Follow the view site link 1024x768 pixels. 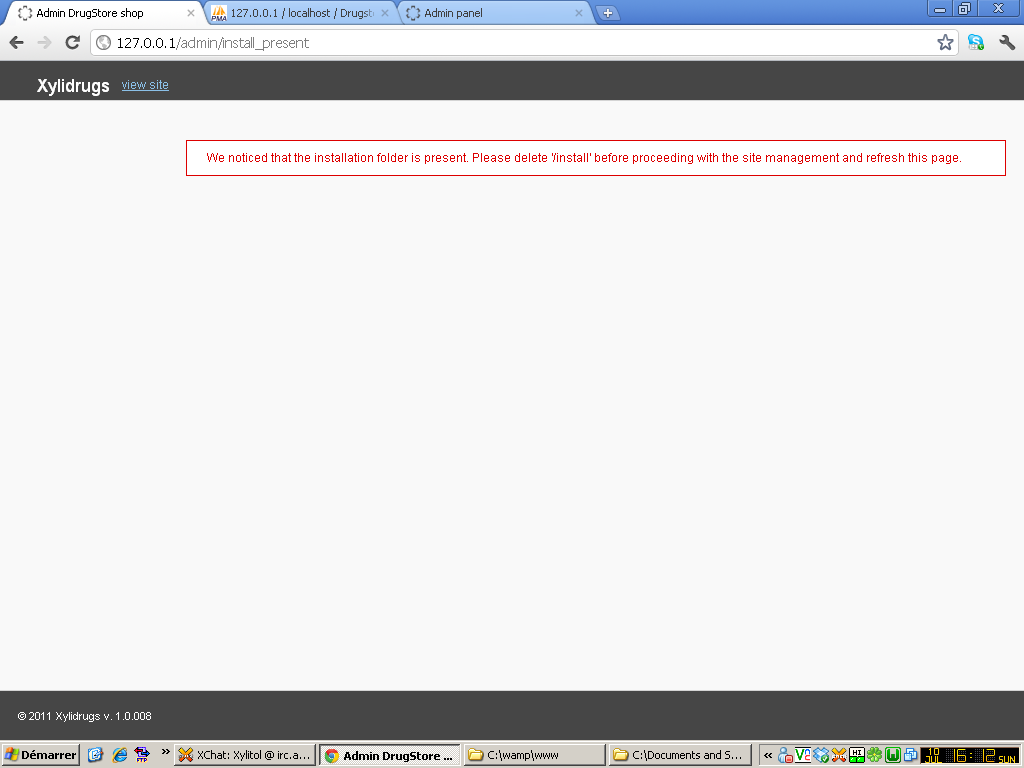145,85
